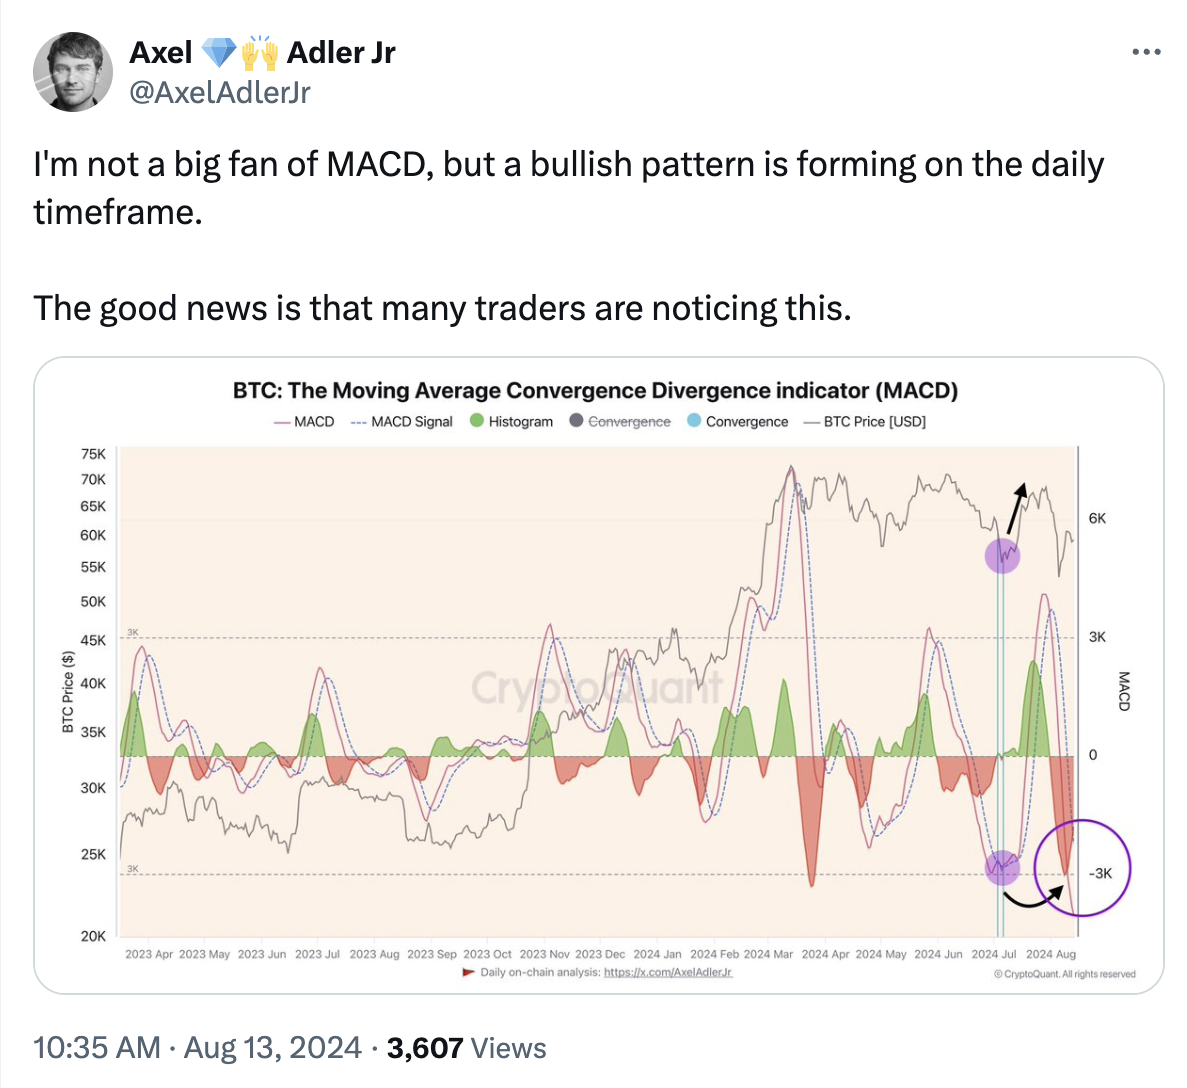Open the @AxelAdlerJr handle link
Viewport: 1187px width, 1088px height.
pyautogui.click(x=220, y=92)
